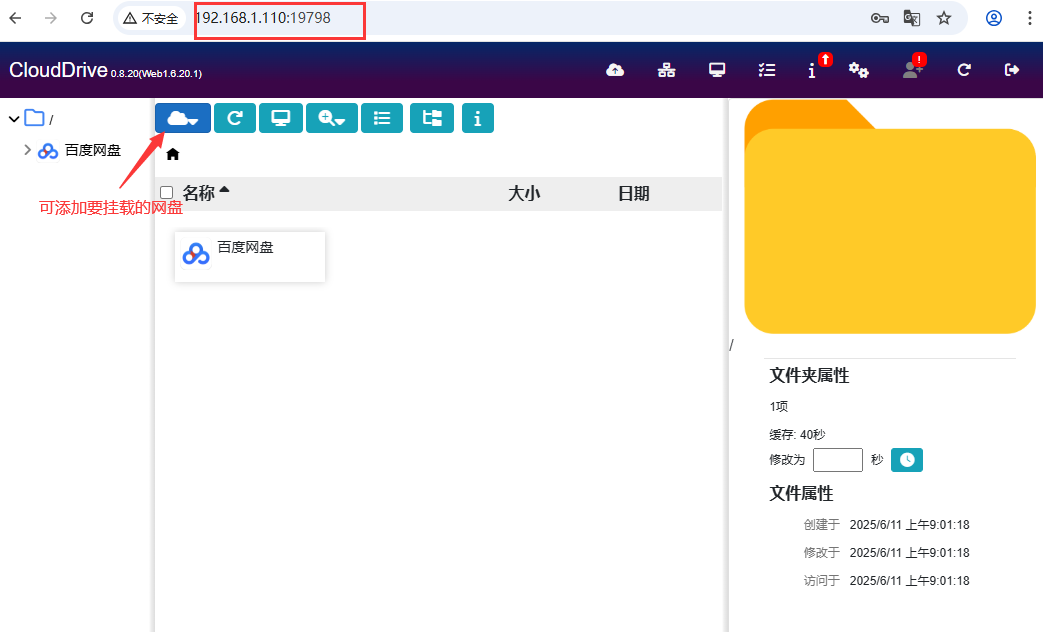The image size is (1043, 632).
Task: Click the clock button to apply cache seconds
Action: (906, 460)
